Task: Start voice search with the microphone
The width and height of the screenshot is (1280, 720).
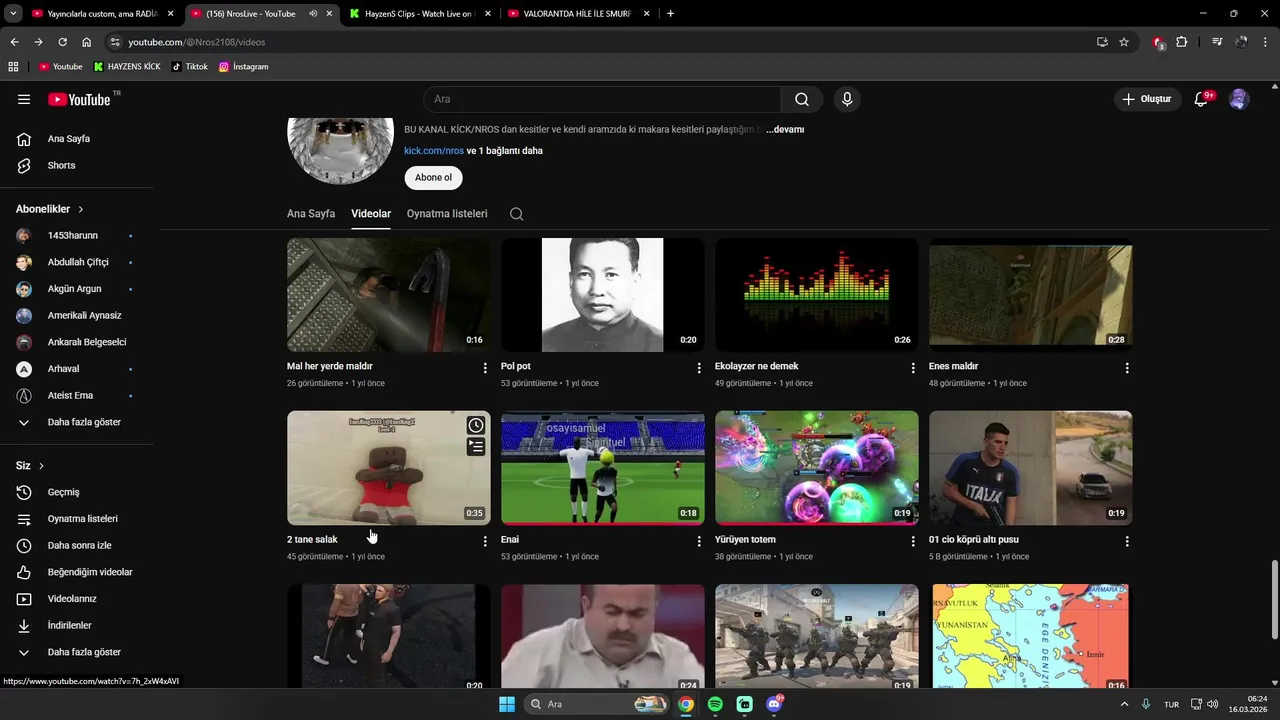Action: (x=847, y=99)
